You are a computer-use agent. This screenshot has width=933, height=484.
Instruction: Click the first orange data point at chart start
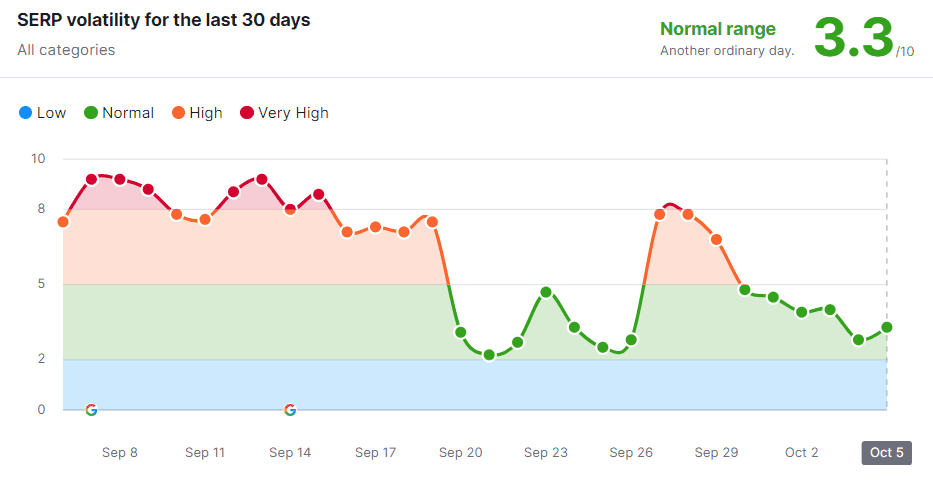coord(63,222)
